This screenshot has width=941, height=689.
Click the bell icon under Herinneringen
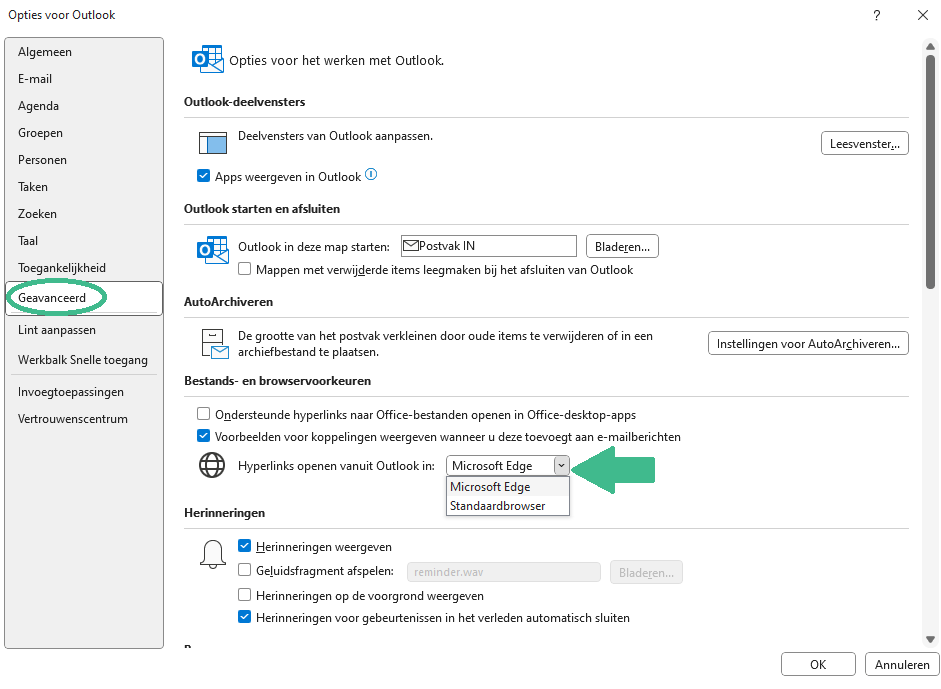212,554
